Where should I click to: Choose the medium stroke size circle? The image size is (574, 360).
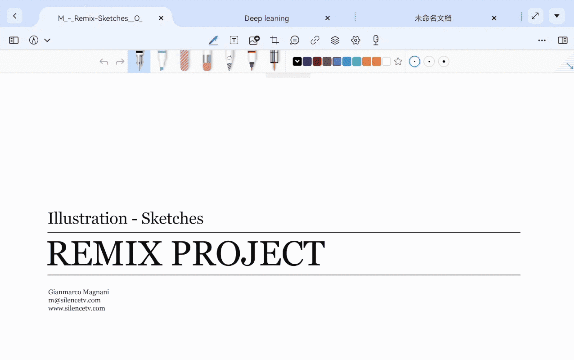pyautogui.click(x=429, y=62)
